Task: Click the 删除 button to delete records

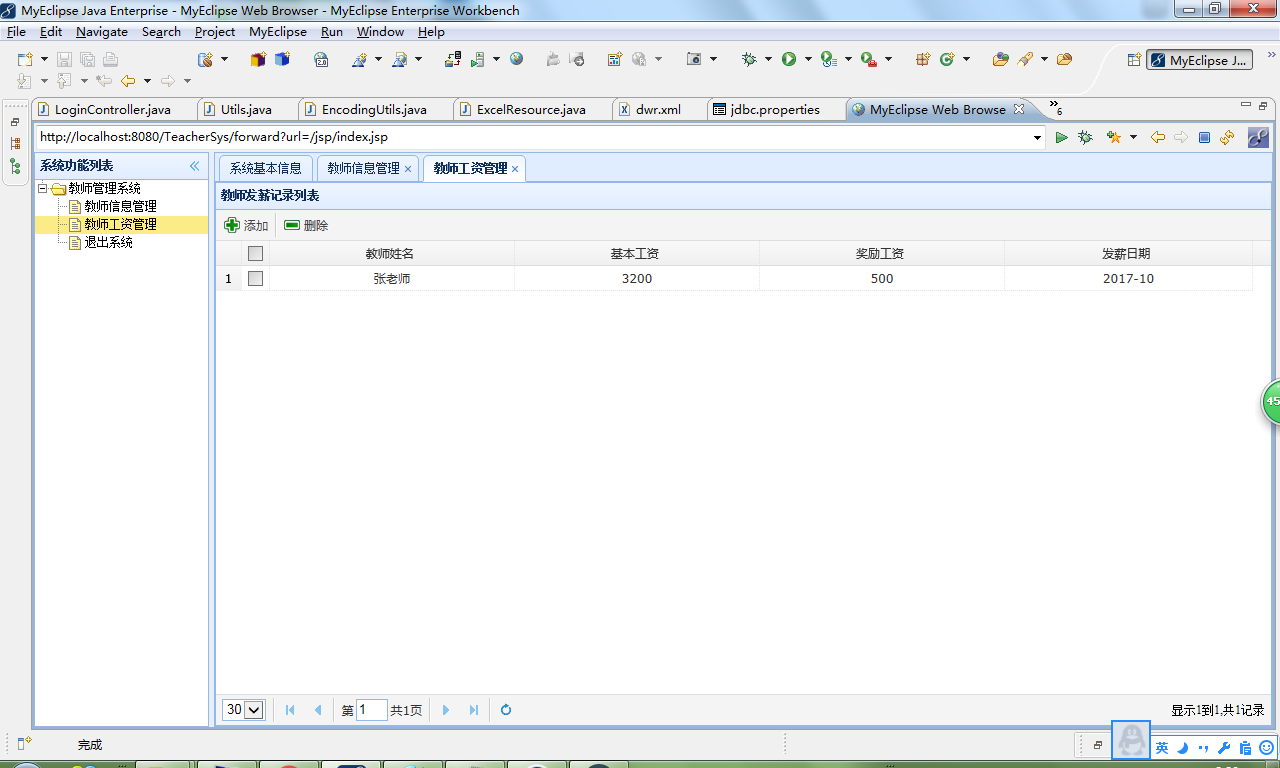Action: 305,225
